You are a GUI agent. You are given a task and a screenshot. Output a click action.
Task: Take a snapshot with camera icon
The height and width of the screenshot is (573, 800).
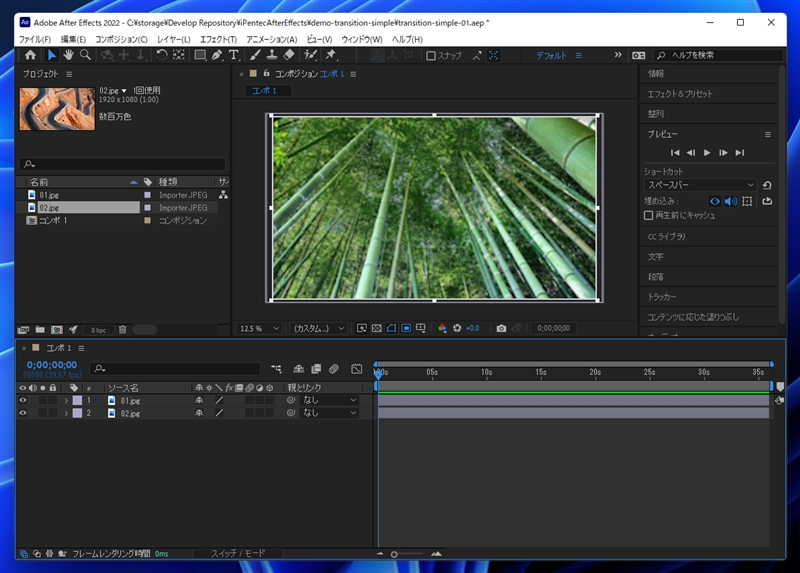[502, 328]
